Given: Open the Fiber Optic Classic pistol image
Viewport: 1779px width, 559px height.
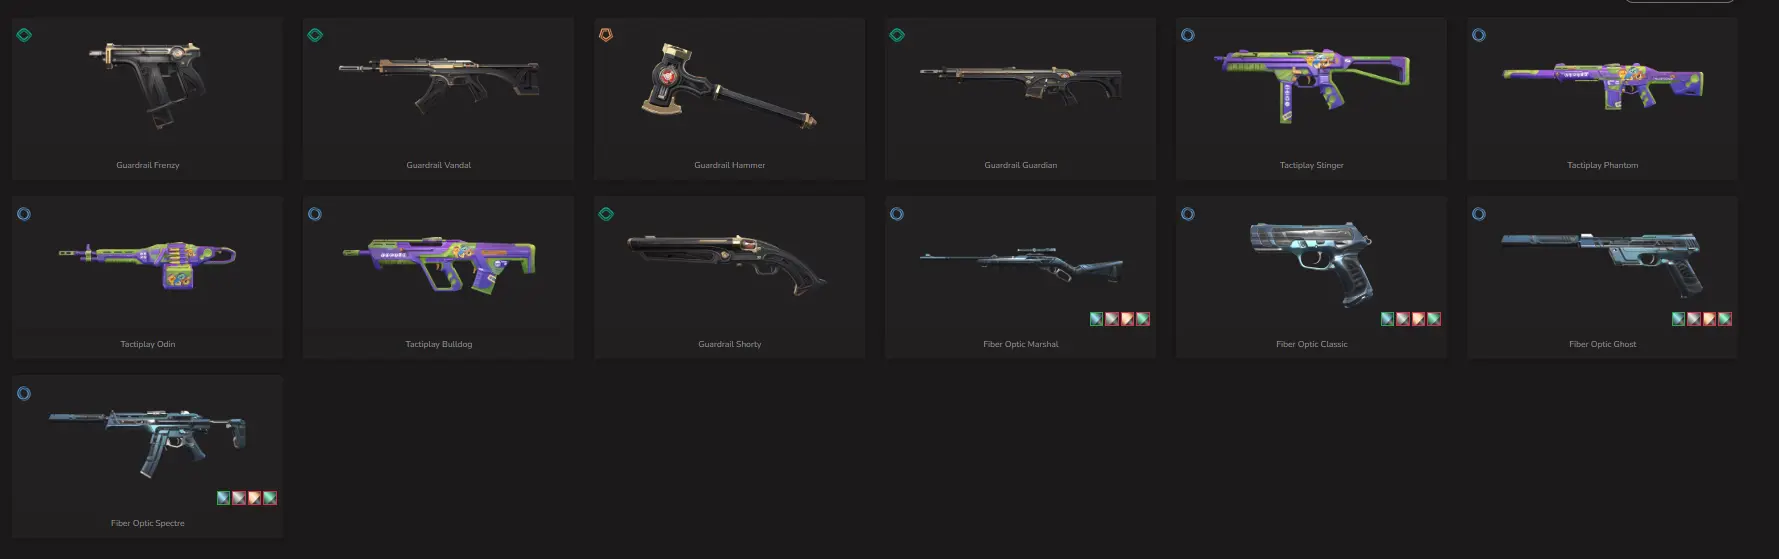Looking at the screenshot, I should (1311, 262).
